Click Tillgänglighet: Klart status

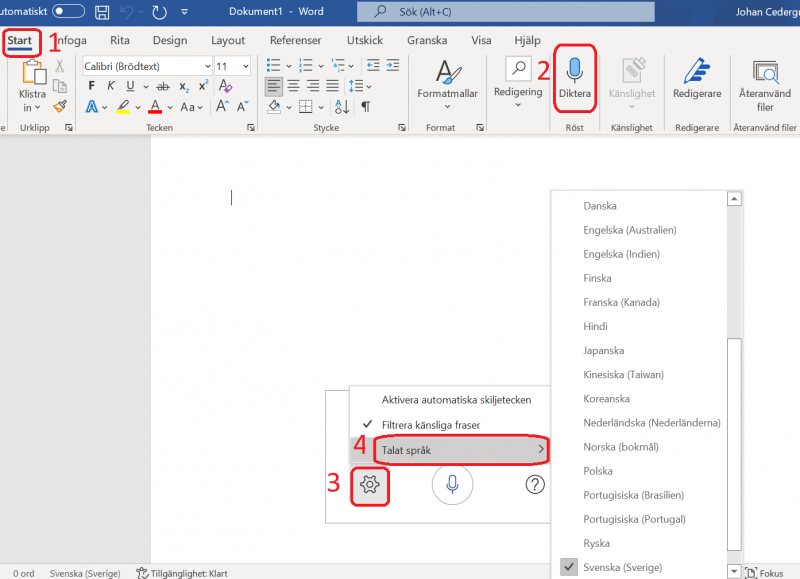(182, 573)
